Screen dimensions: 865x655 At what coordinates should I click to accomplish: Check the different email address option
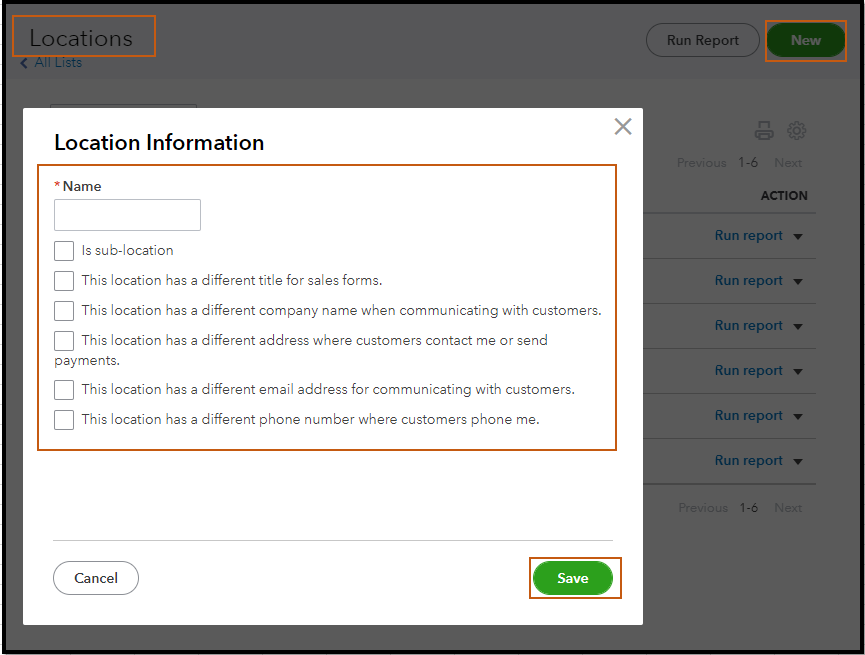point(64,390)
